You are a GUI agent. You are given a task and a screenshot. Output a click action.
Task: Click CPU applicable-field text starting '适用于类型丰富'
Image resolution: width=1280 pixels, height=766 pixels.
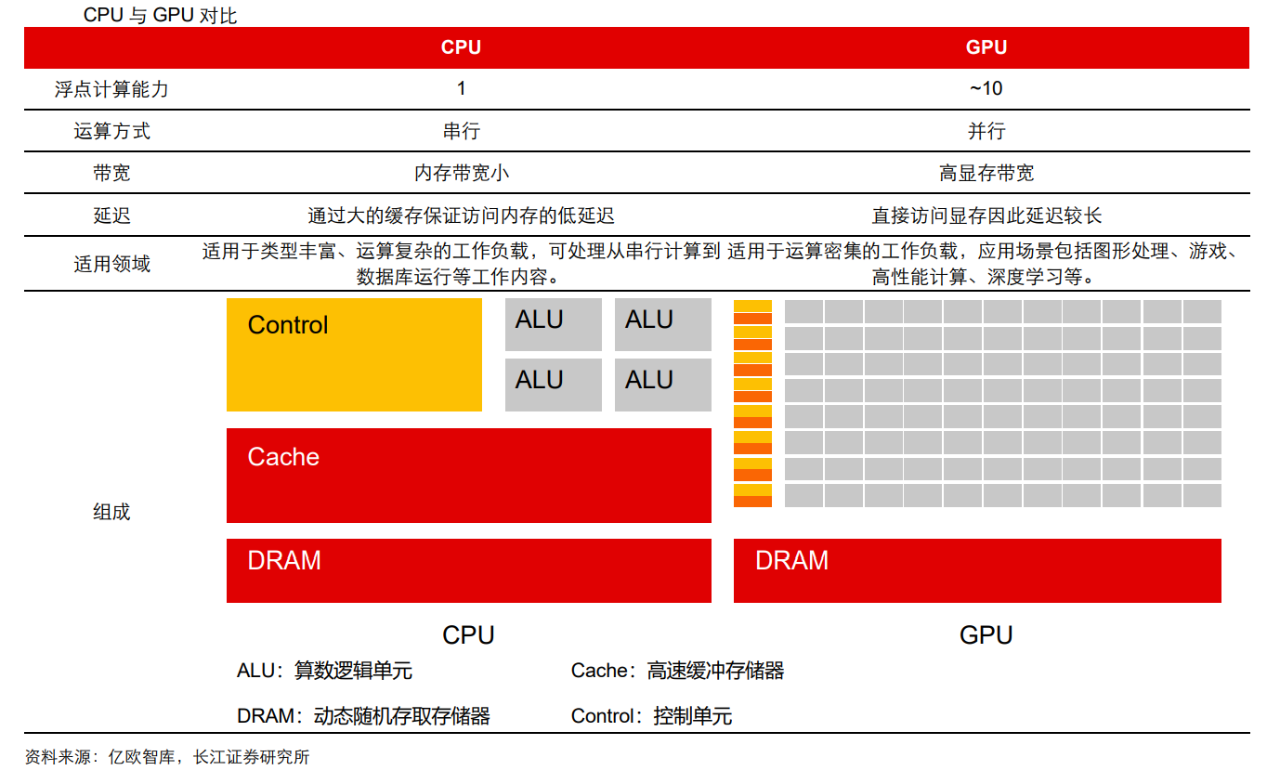click(x=461, y=264)
